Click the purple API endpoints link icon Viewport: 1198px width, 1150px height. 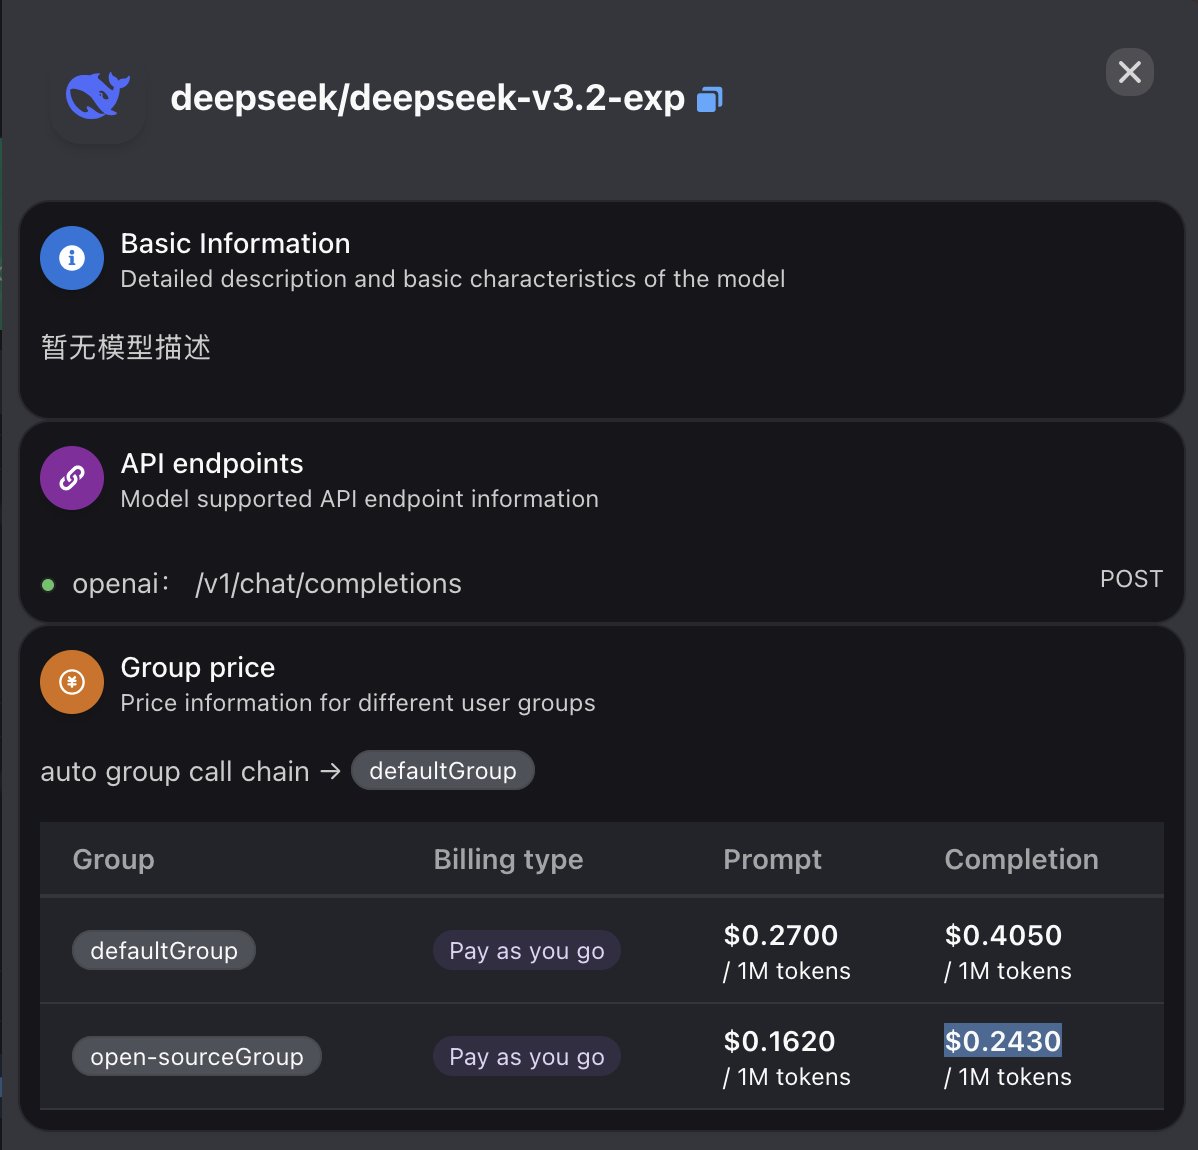(x=71, y=478)
